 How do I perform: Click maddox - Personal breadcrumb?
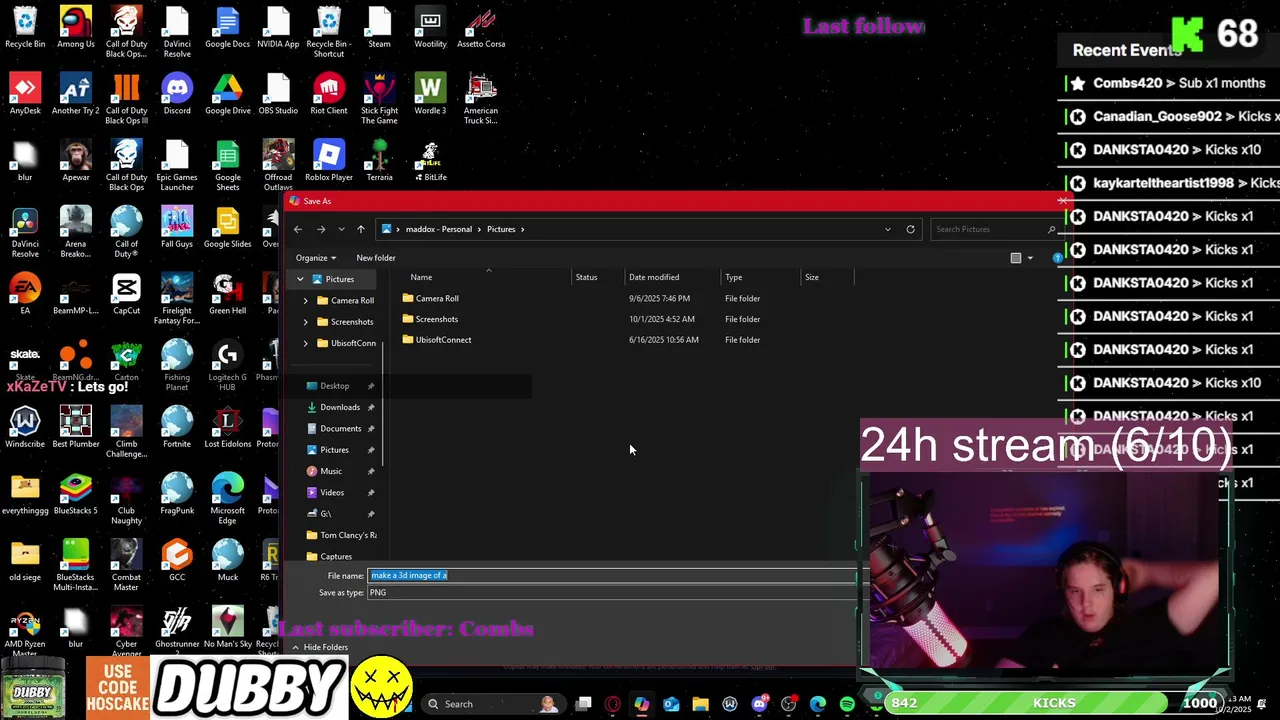tap(439, 229)
